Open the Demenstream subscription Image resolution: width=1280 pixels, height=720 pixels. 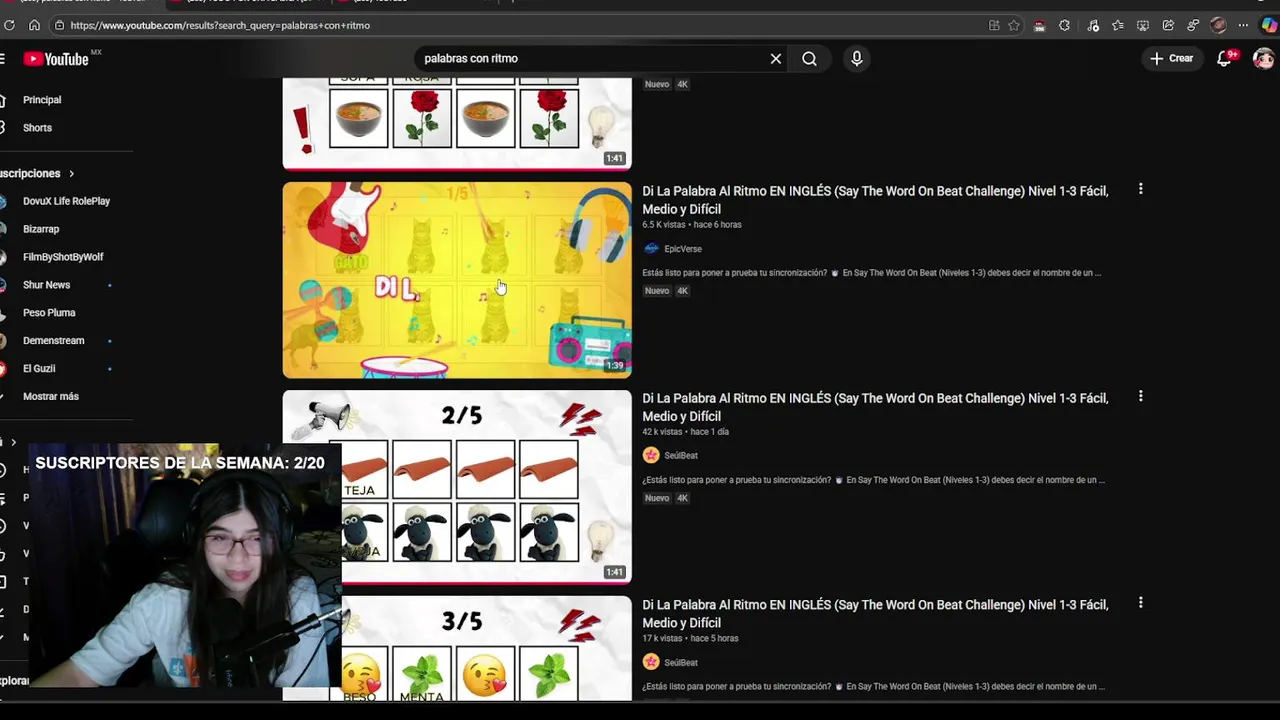pyautogui.click(x=54, y=341)
